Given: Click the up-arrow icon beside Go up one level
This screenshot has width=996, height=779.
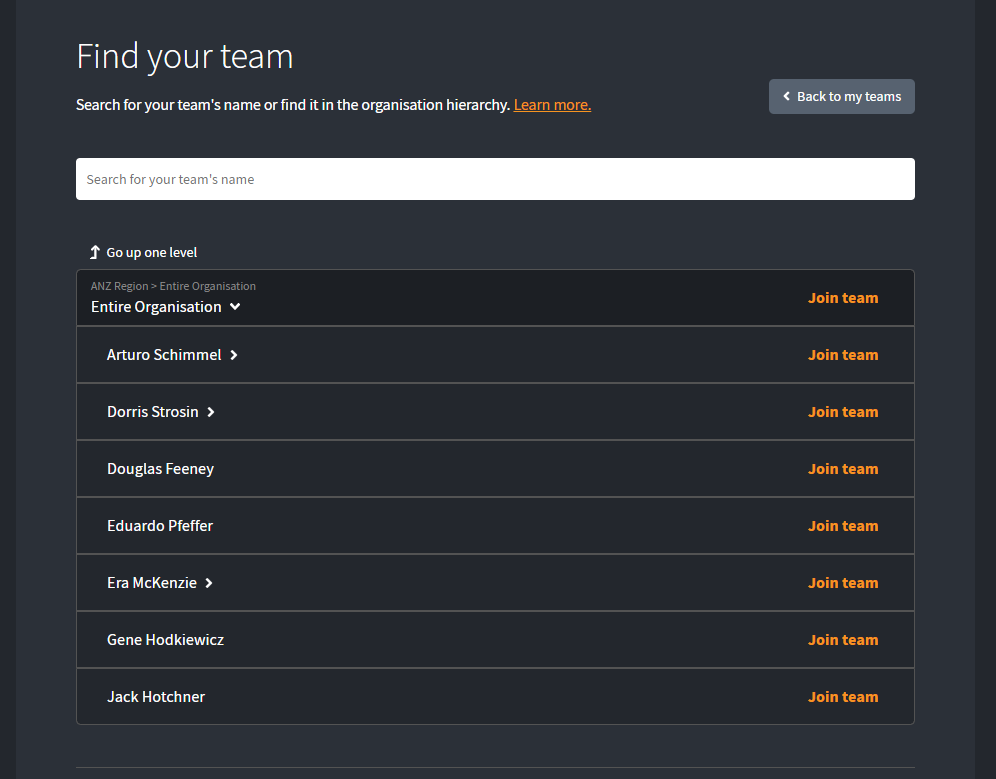Looking at the screenshot, I should pos(95,252).
